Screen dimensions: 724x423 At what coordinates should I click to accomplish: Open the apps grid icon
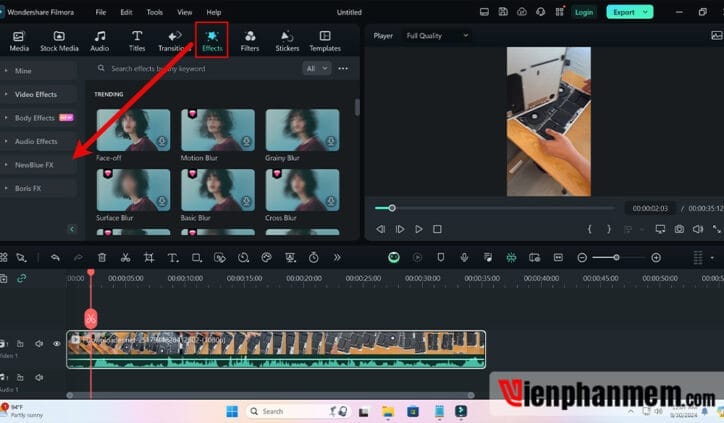pos(560,12)
